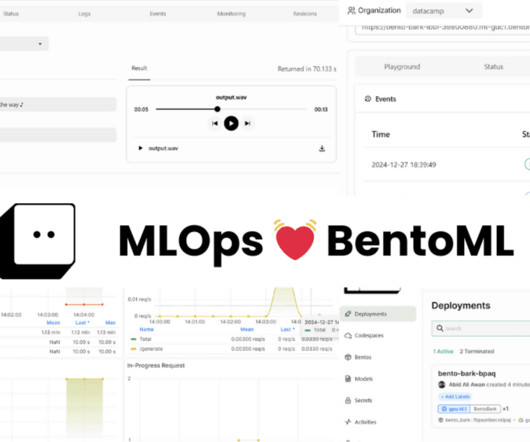
Task: Click the Google Cloud icon in deployment card
Action: tap(521, 420)
